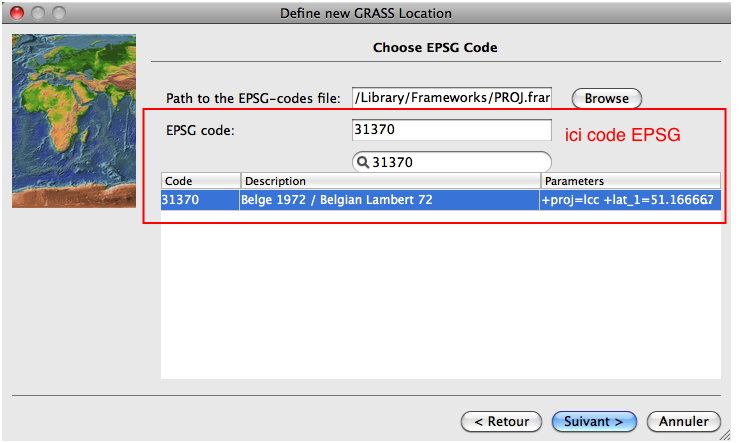
Task: Go back with the Retour button
Action: coord(502,421)
